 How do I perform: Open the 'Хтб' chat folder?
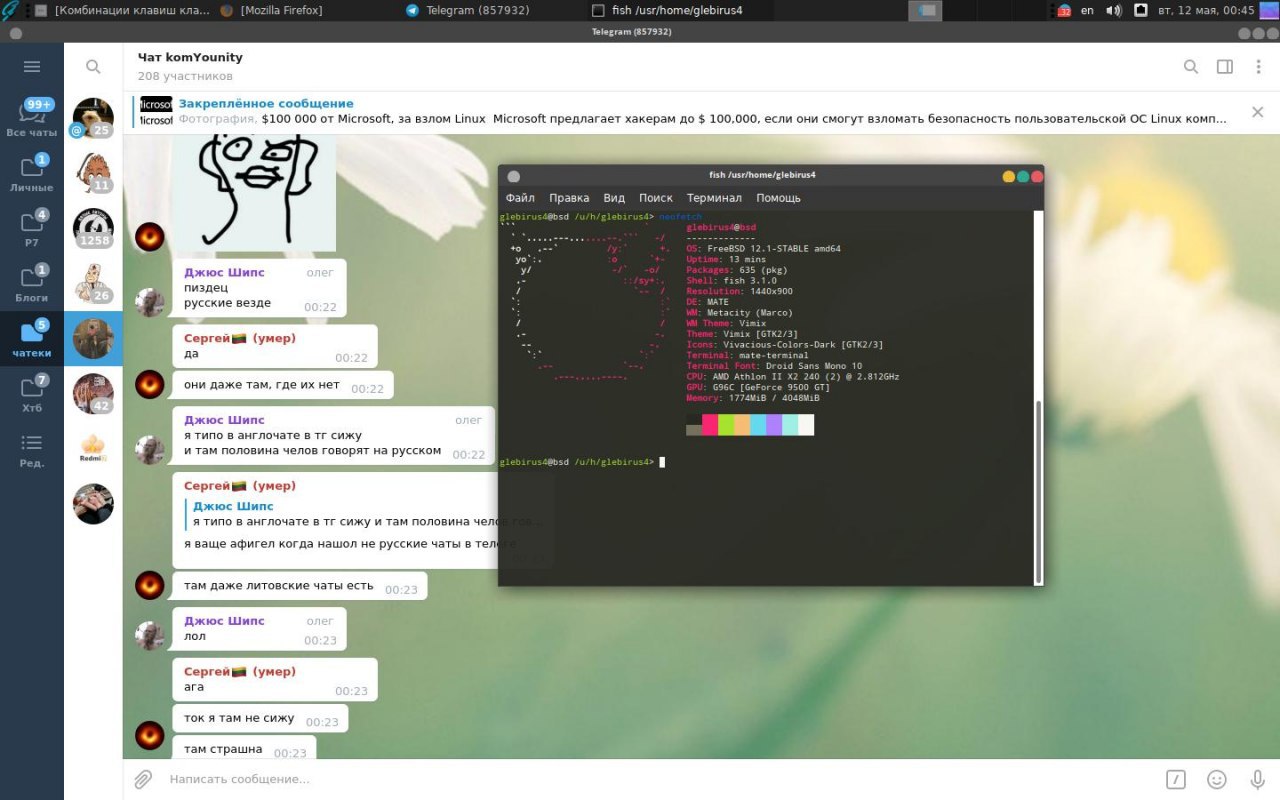[31, 393]
